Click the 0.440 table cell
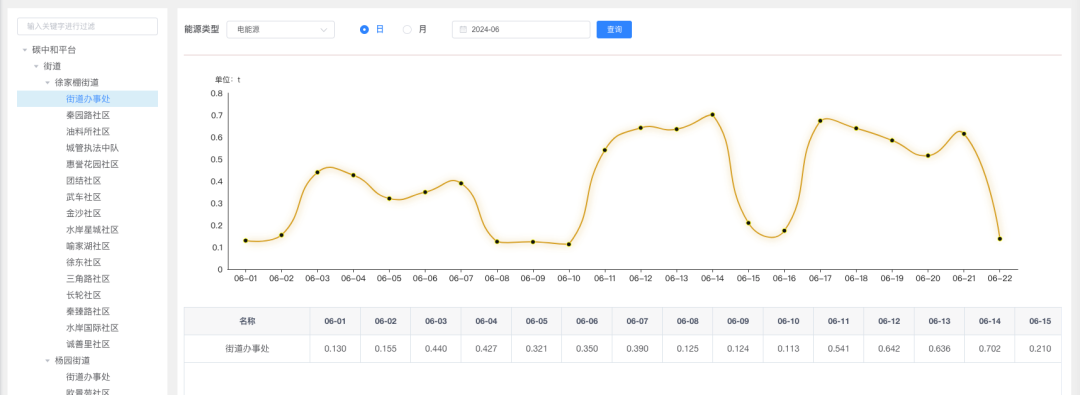The image size is (1080, 395). [436, 349]
